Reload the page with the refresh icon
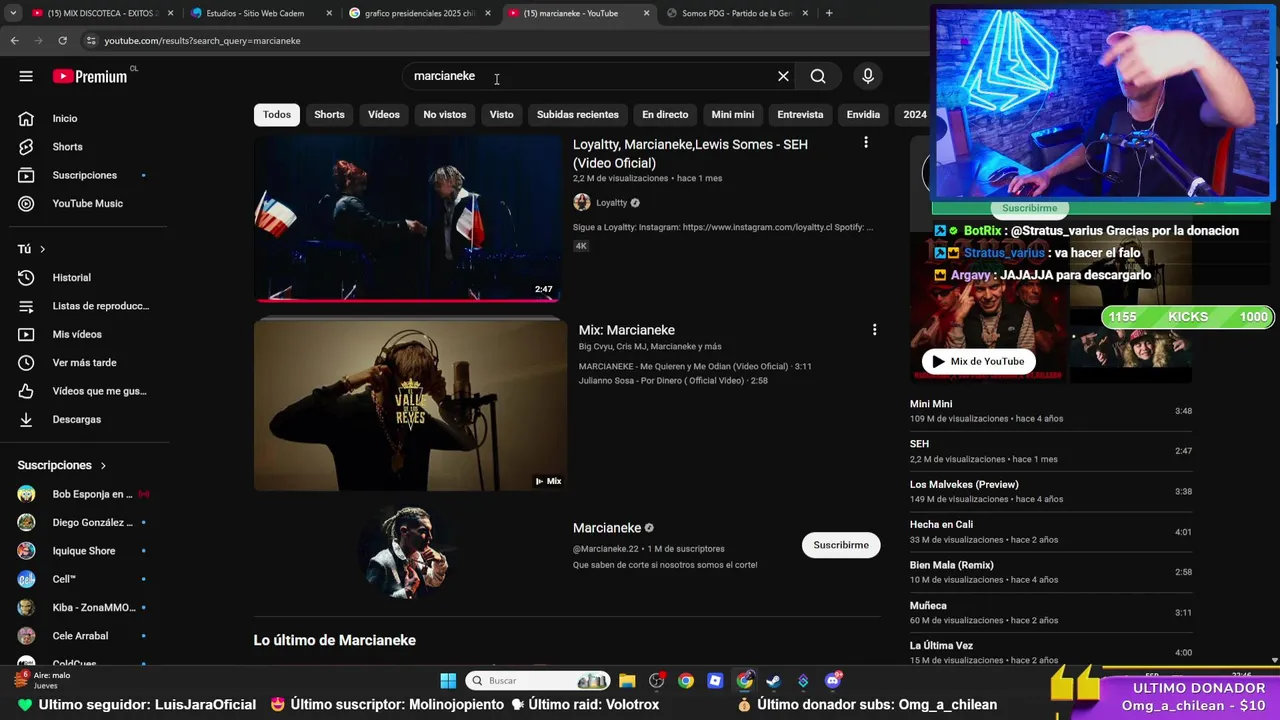Image resolution: width=1280 pixels, height=720 pixels. point(62,40)
